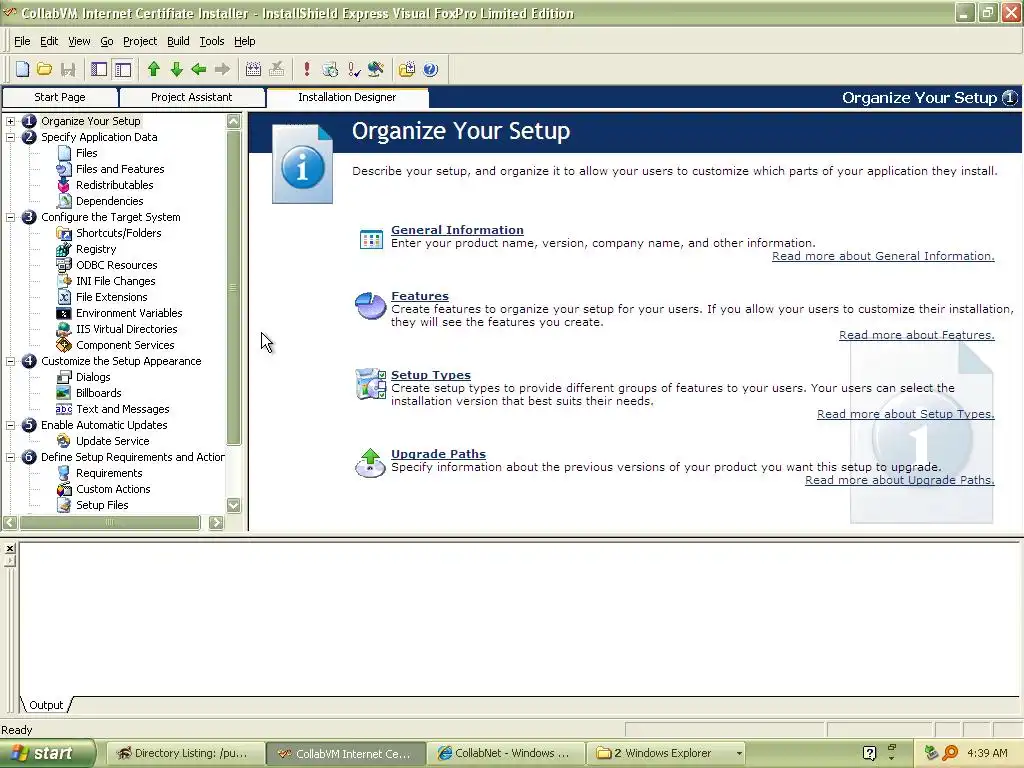Open the Project menu
The width and height of the screenshot is (1024, 768).
140,41
